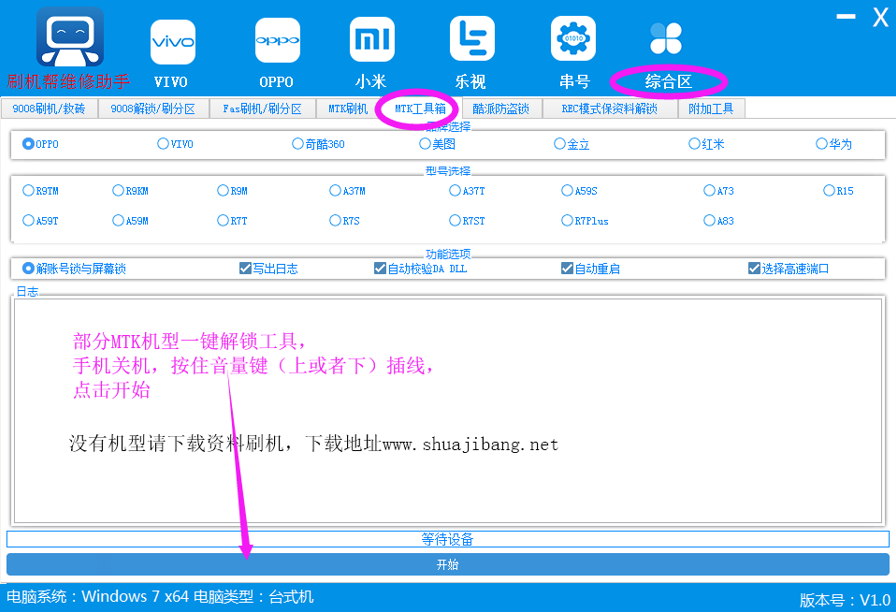Click the 等待设备 progress bar
Image resolution: width=896 pixels, height=612 pixels.
pyautogui.click(x=448, y=539)
